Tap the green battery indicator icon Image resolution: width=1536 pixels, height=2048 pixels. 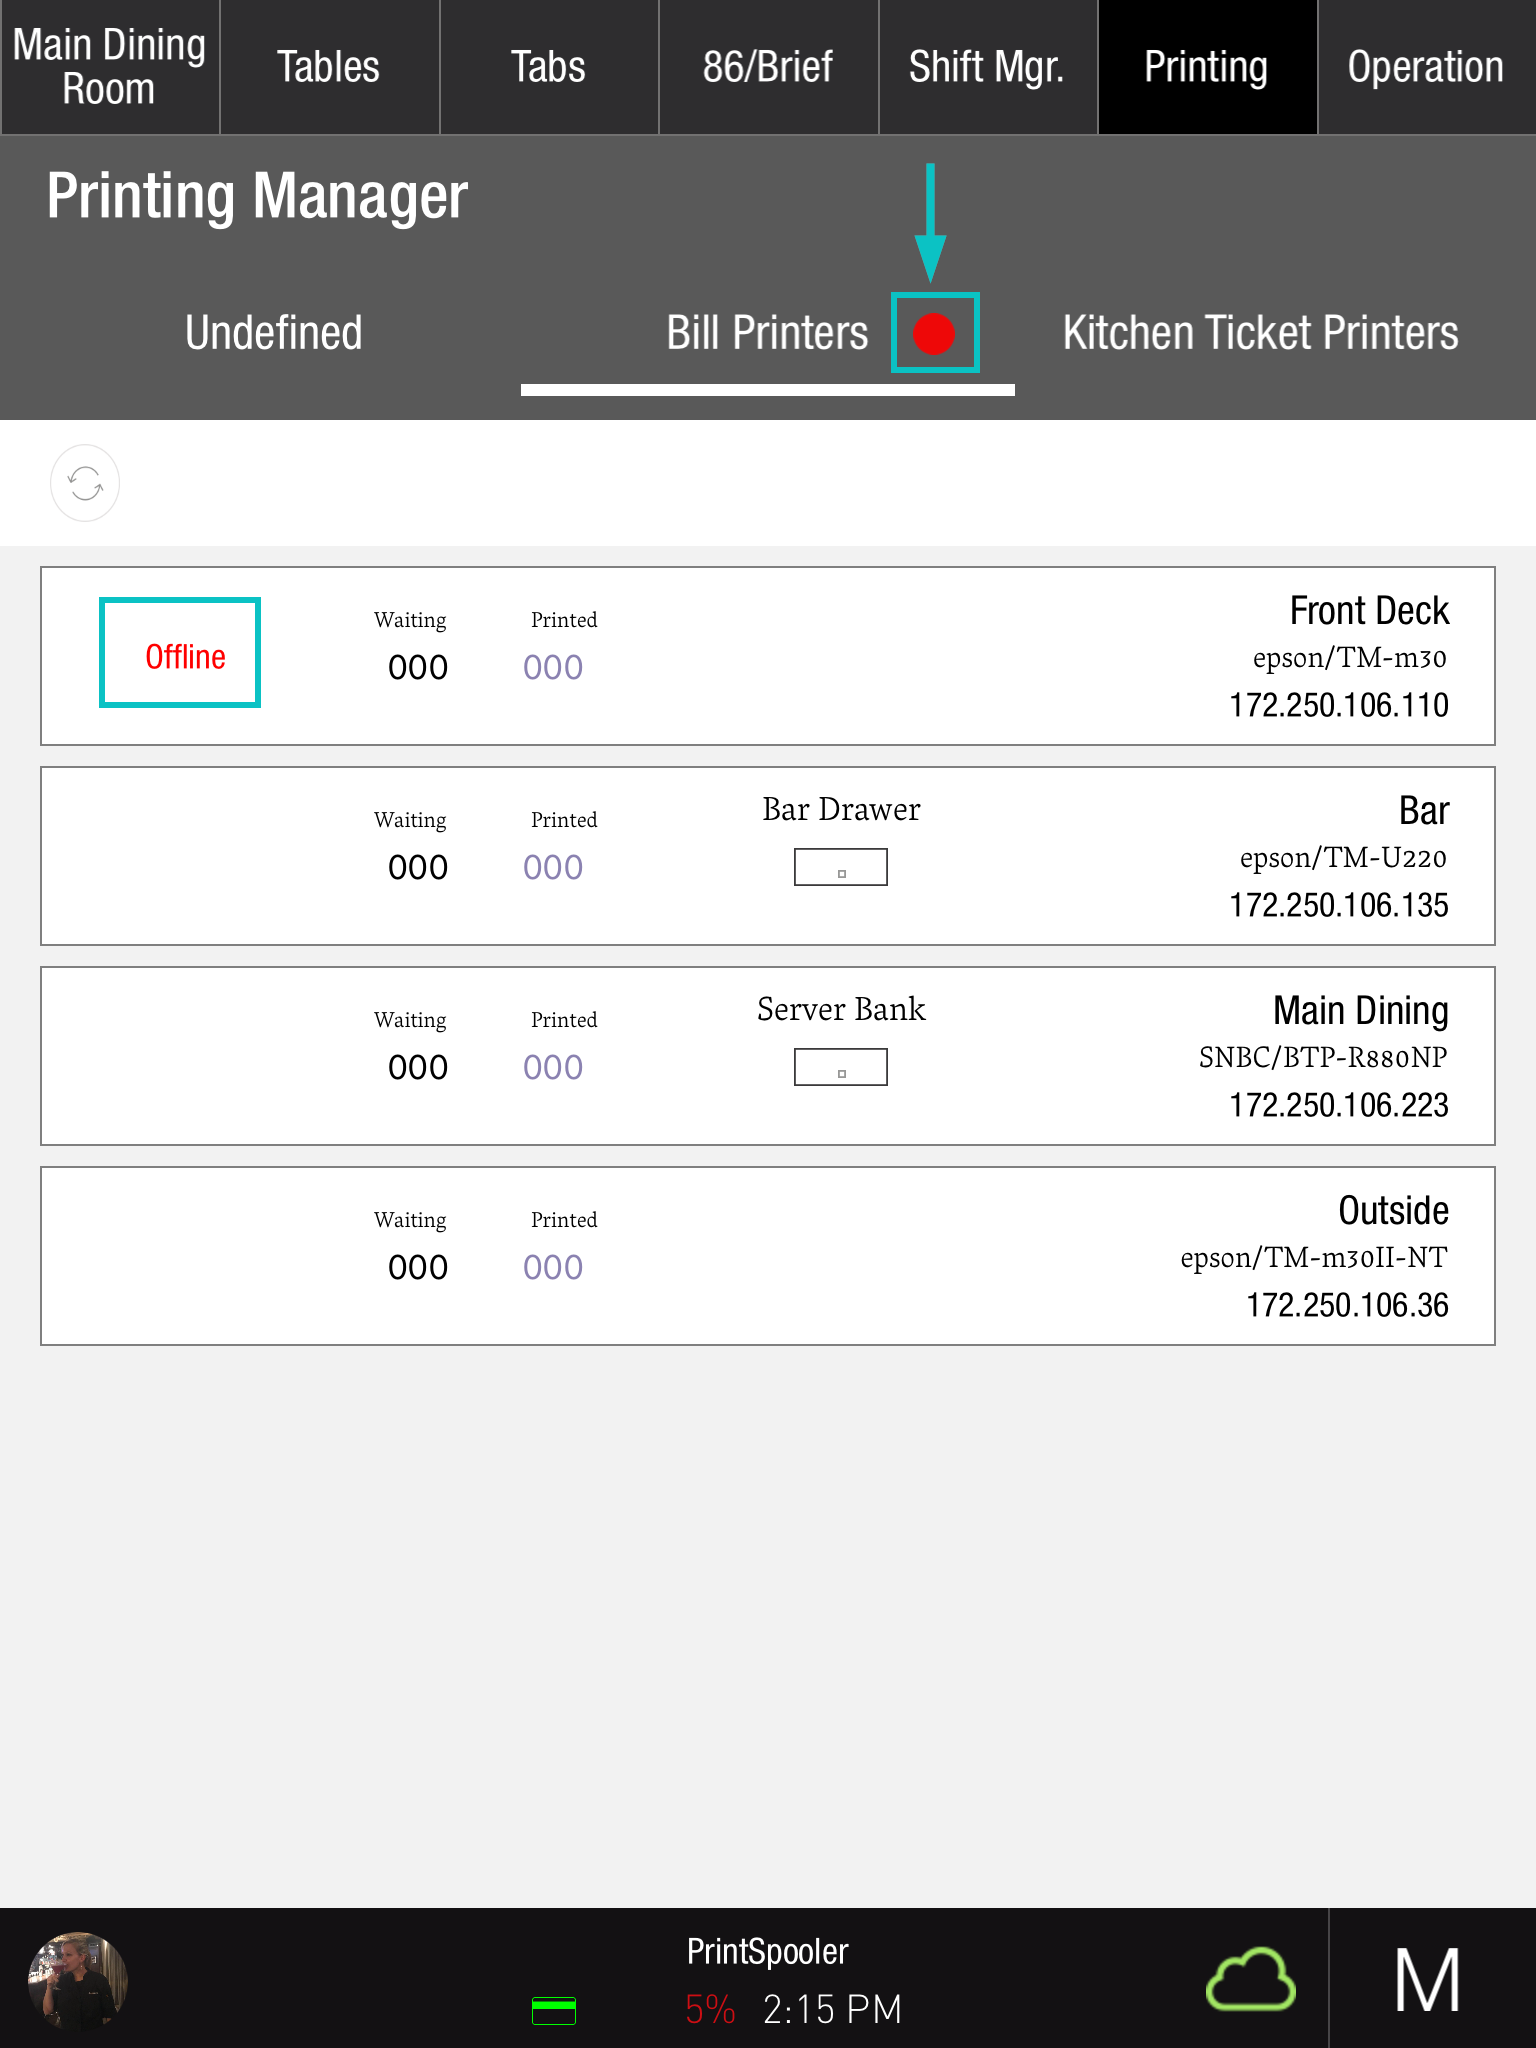pos(553,2010)
